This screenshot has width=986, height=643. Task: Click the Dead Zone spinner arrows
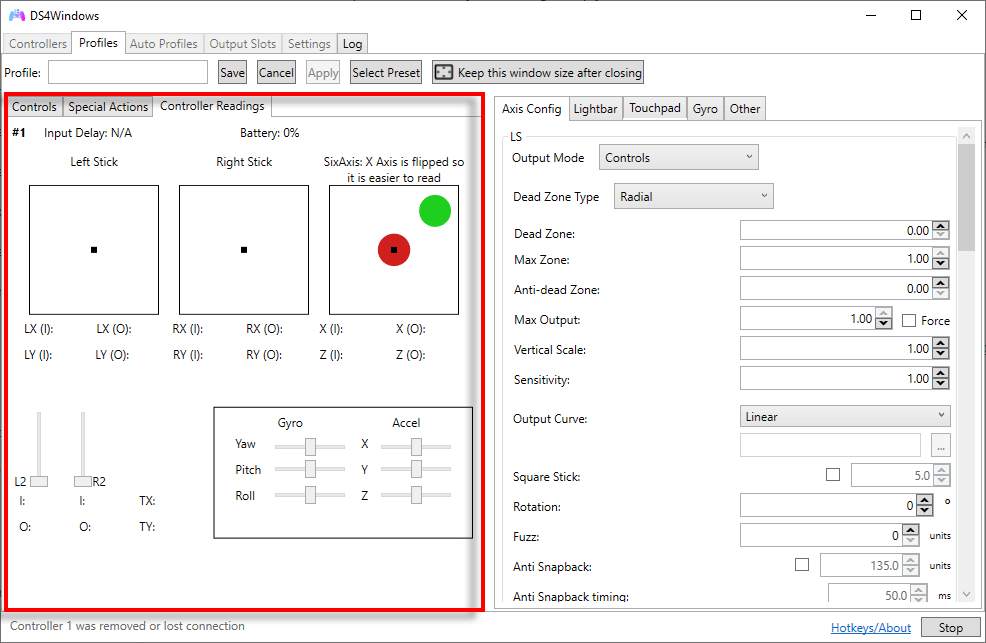click(x=940, y=231)
